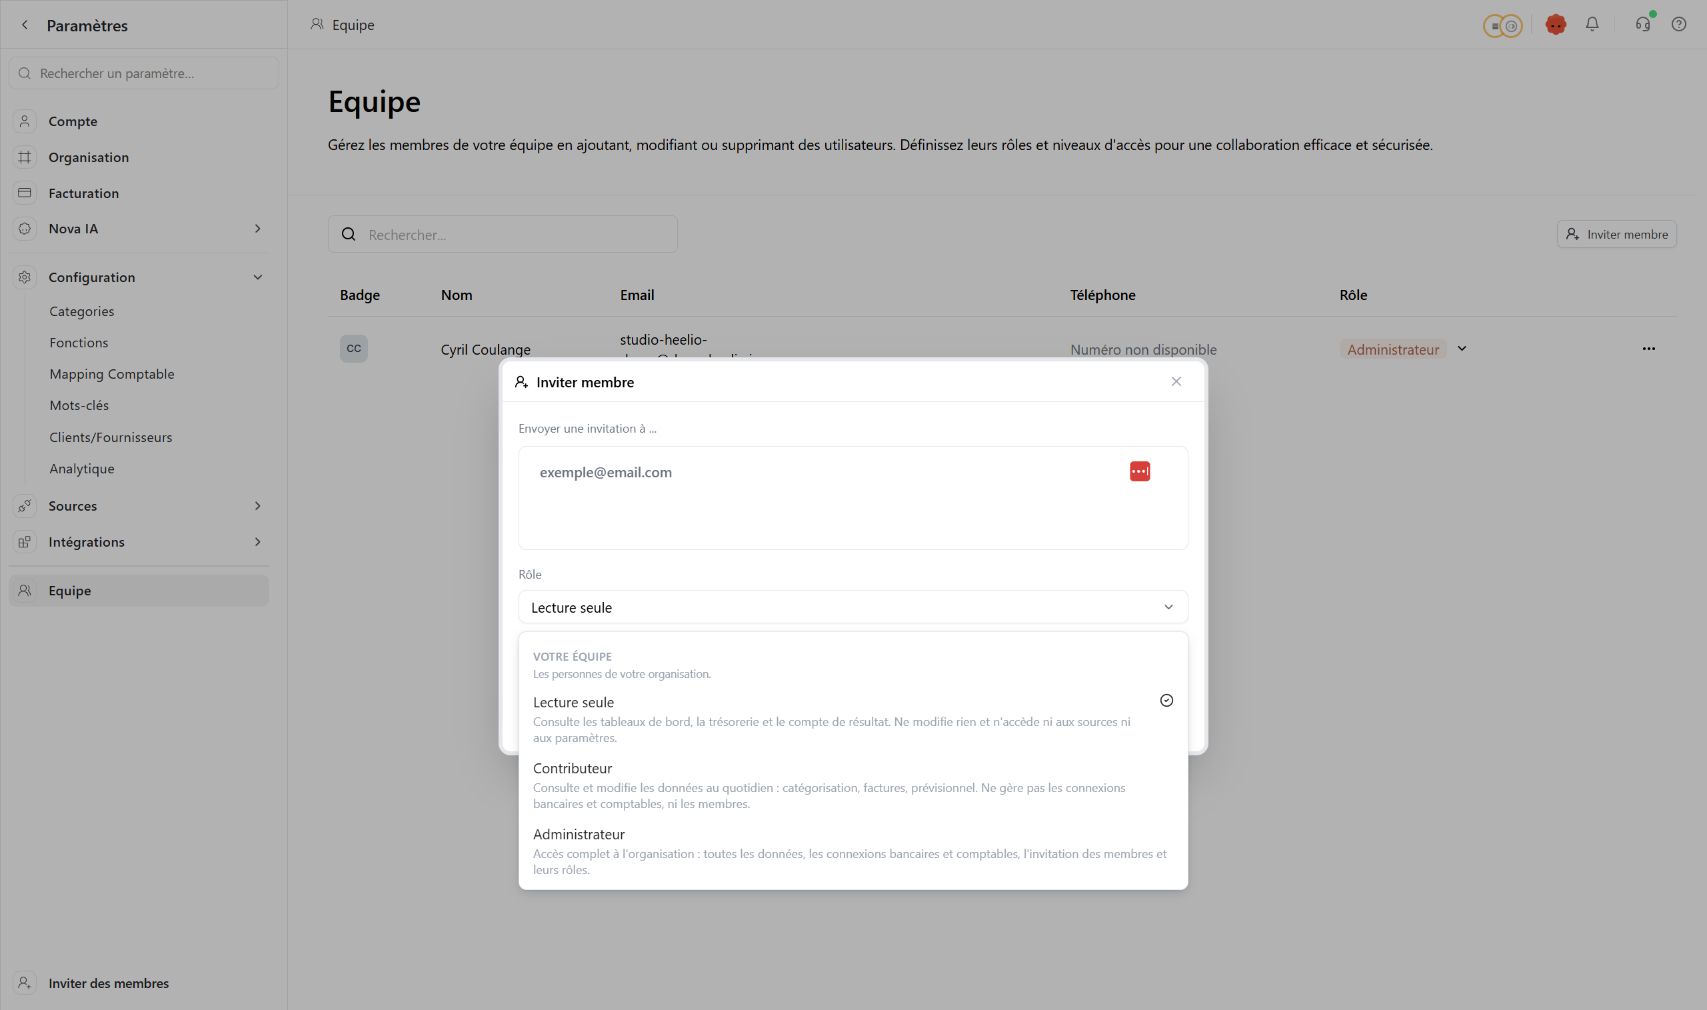Click the back arrow next to Paramètres
Screen dimensions: 1707x1010
pyautogui.click(x=25, y=25)
